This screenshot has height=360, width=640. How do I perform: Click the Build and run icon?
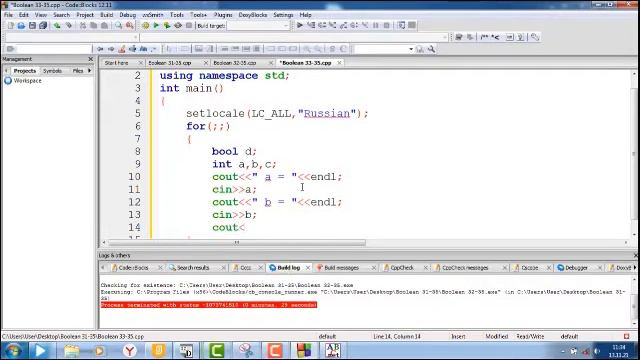(167, 25)
